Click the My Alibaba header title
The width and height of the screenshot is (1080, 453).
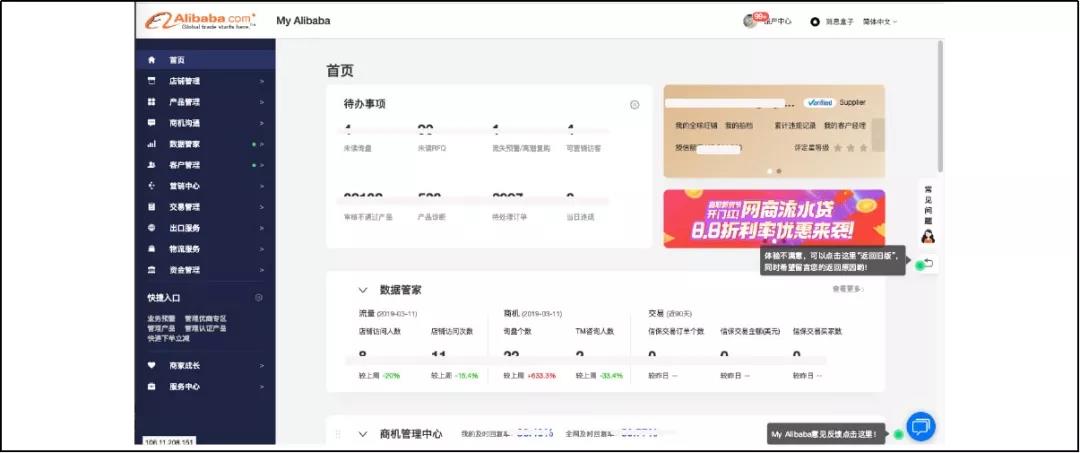pyautogui.click(x=303, y=21)
